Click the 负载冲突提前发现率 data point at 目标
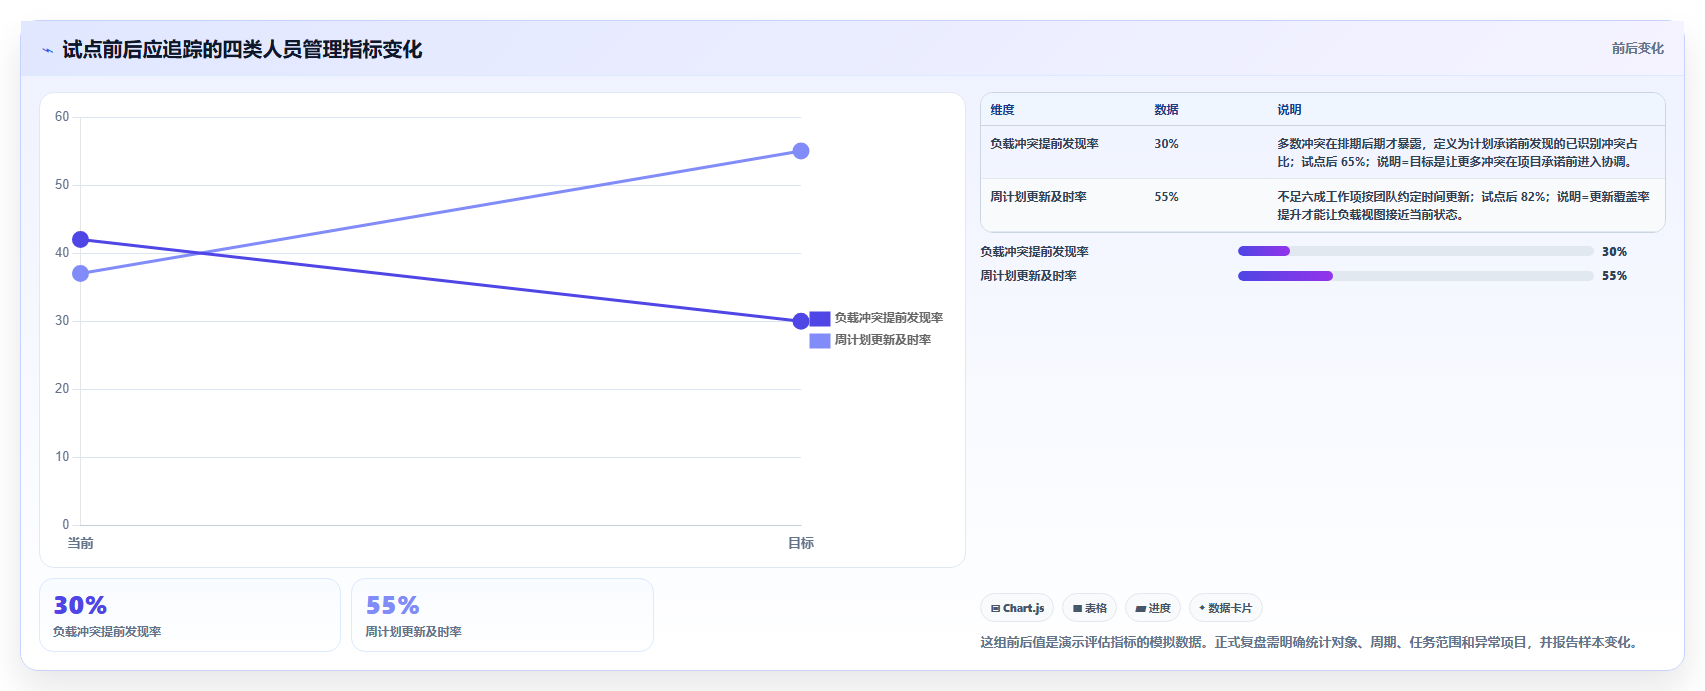The image size is (1705, 691). [801, 321]
